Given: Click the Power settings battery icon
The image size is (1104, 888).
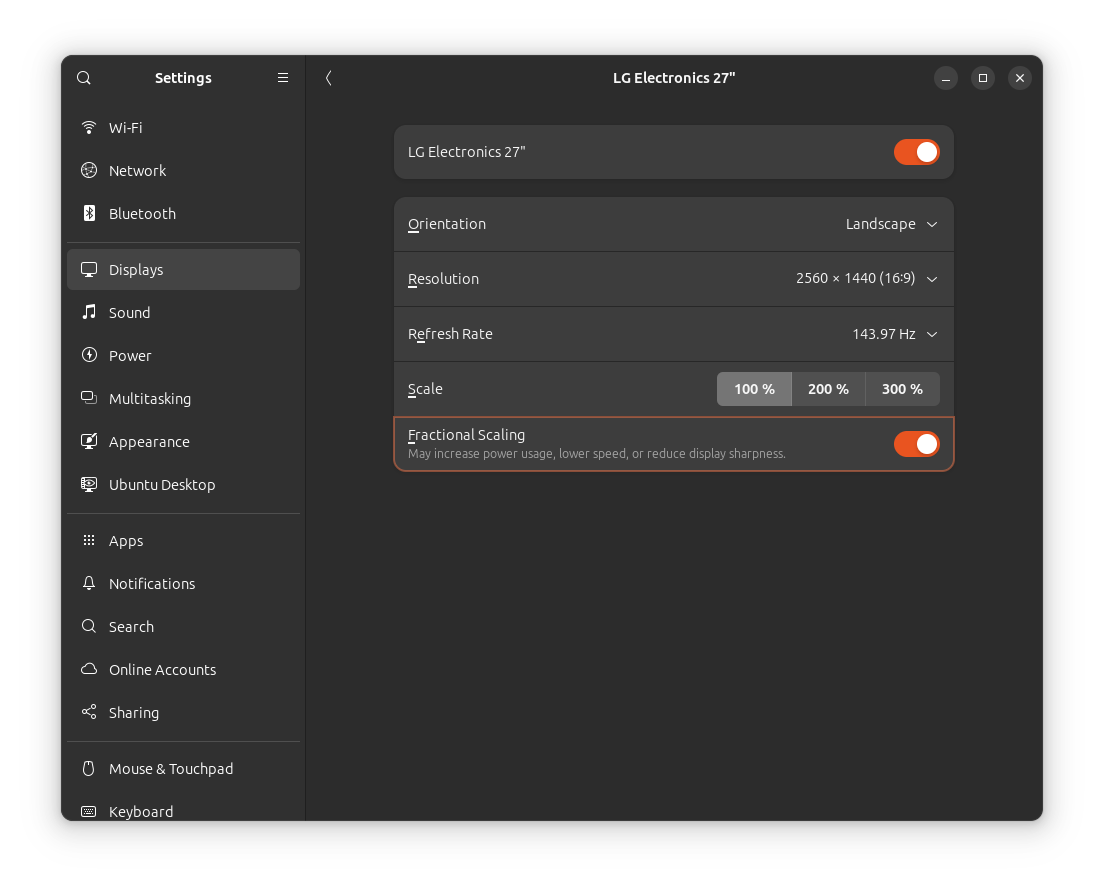Looking at the screenshot, I should point(90,355).
